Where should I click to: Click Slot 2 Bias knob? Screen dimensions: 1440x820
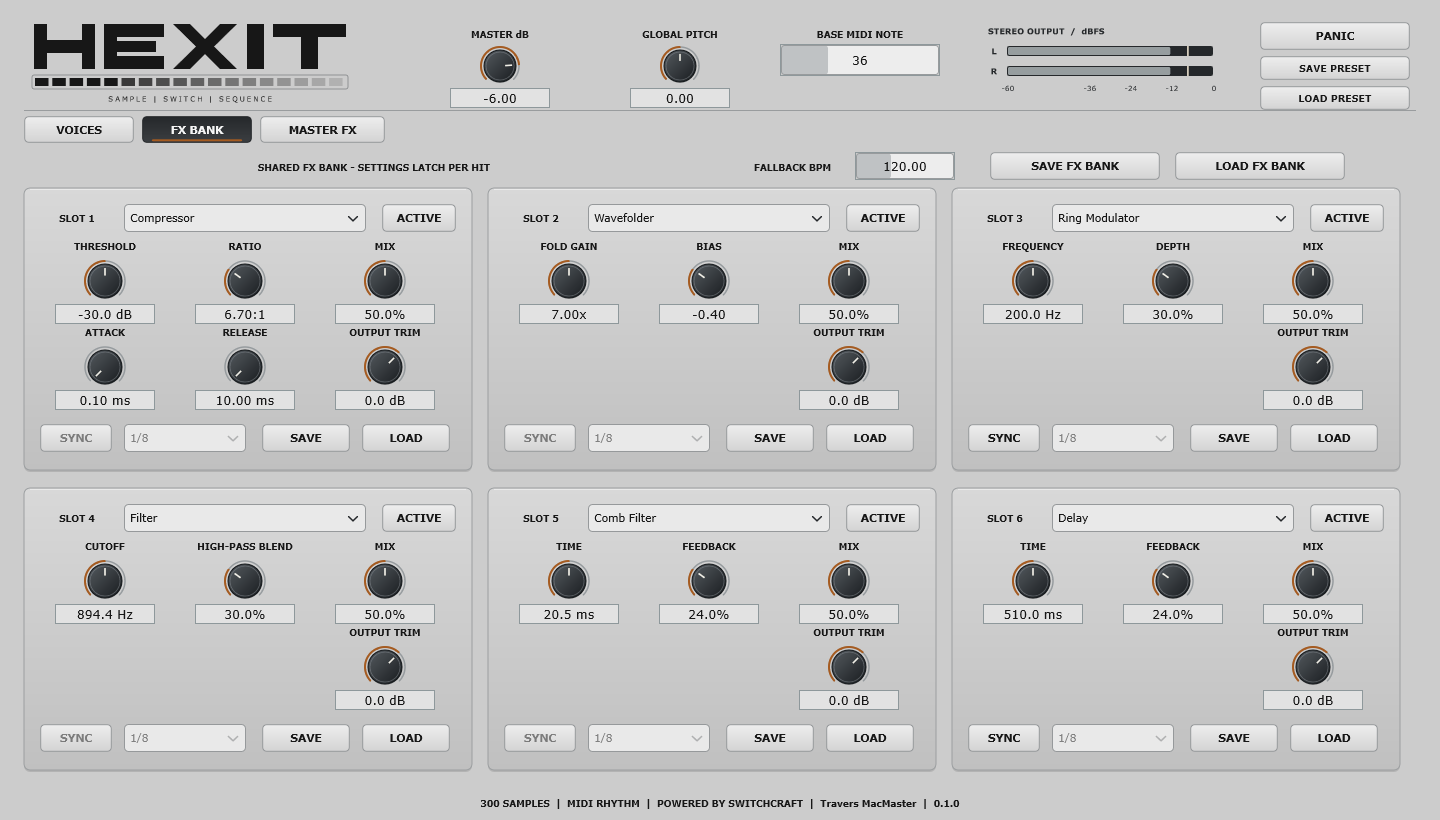[x=709, y=281]
